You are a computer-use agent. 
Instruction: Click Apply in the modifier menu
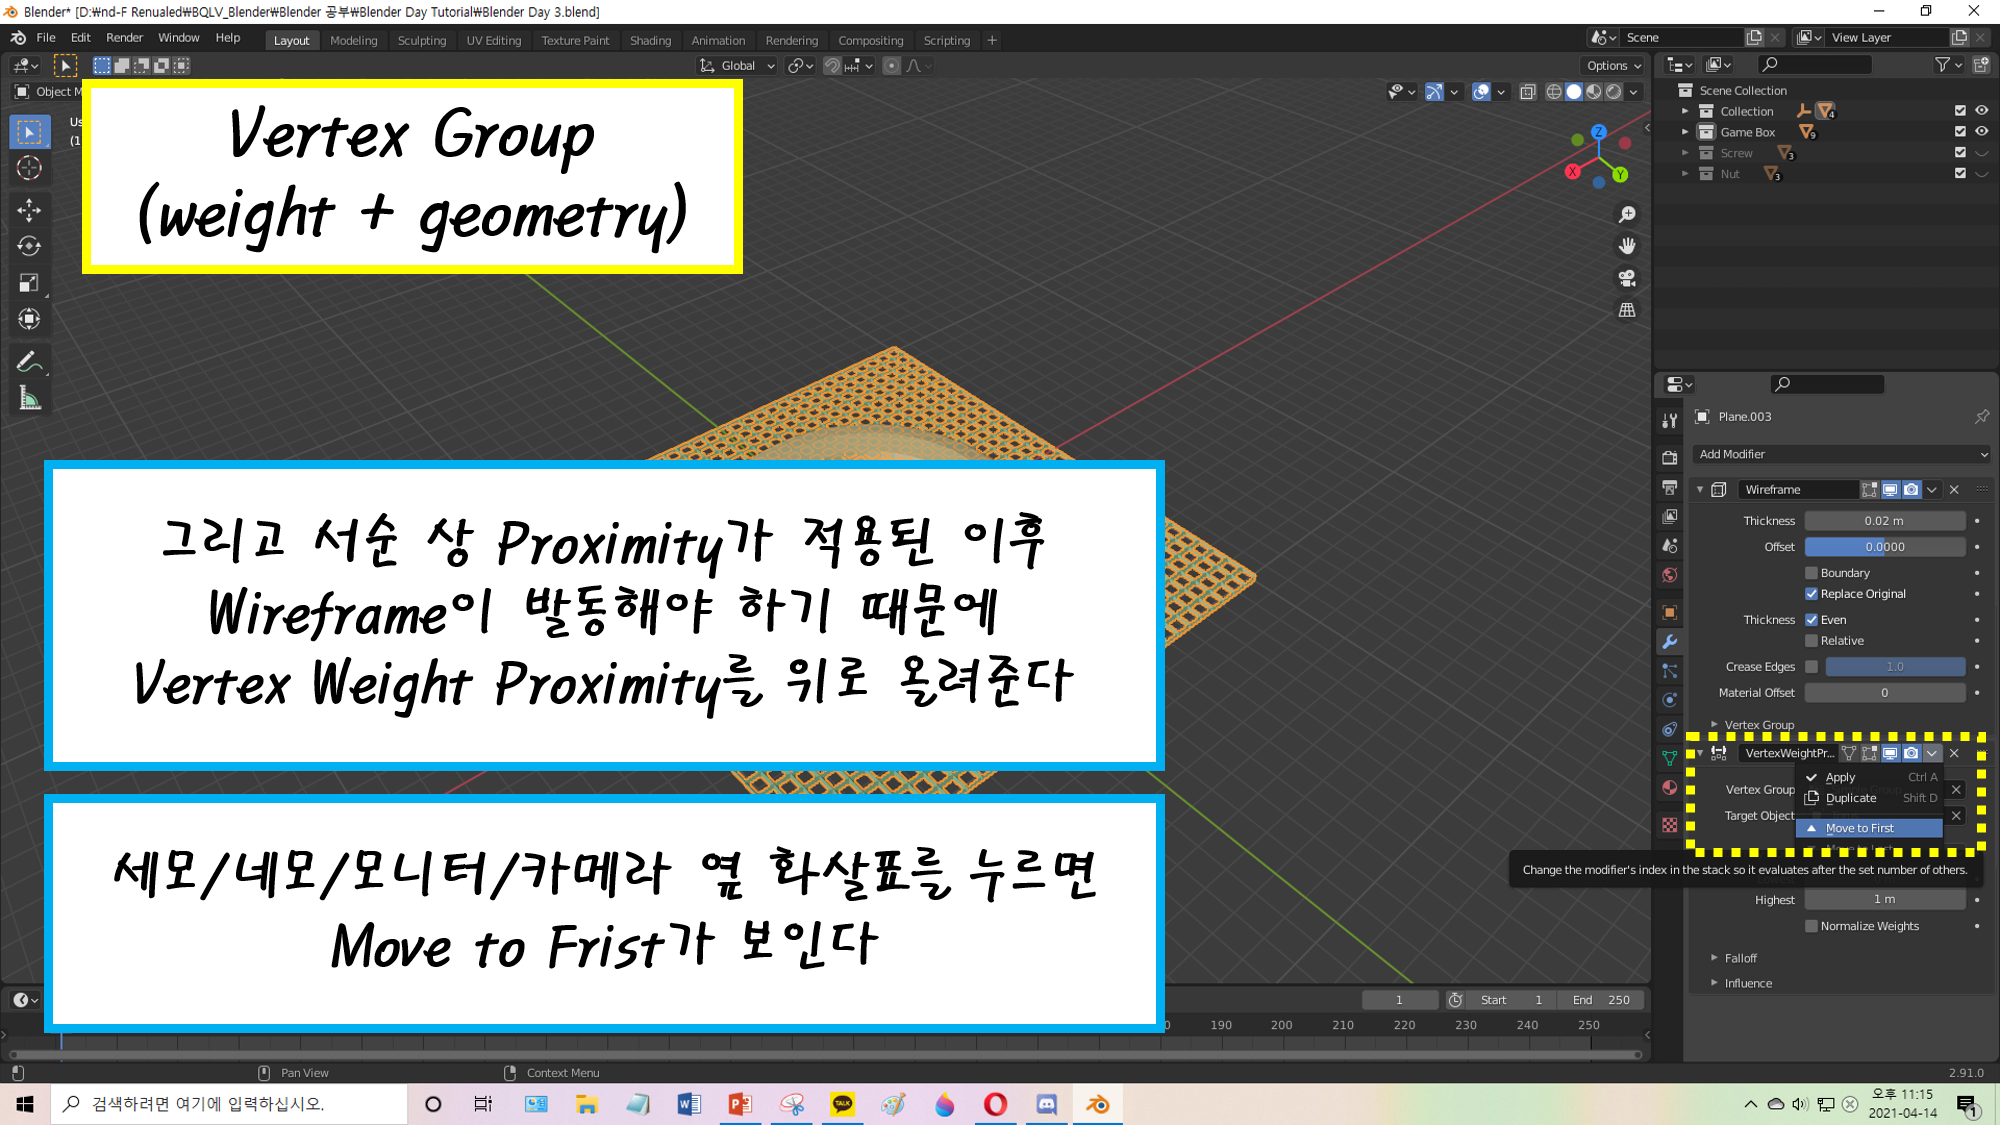coord(1840,777)
